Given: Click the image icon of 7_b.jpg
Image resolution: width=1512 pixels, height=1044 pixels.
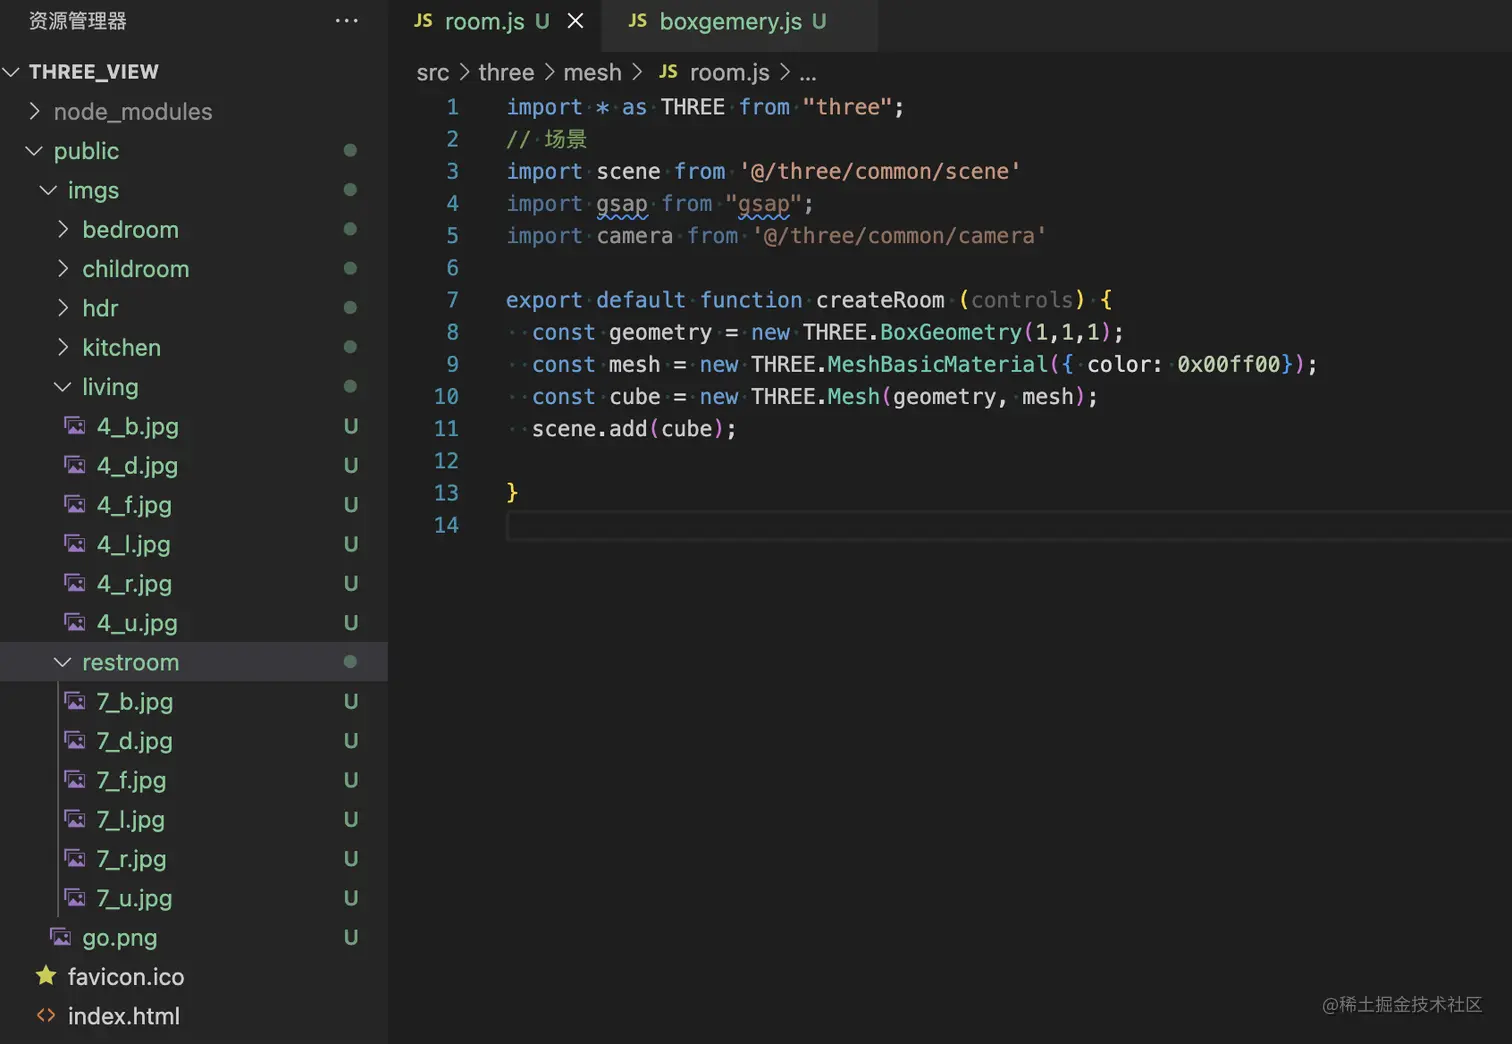Looking at the screenshot, I should (75, 701).
